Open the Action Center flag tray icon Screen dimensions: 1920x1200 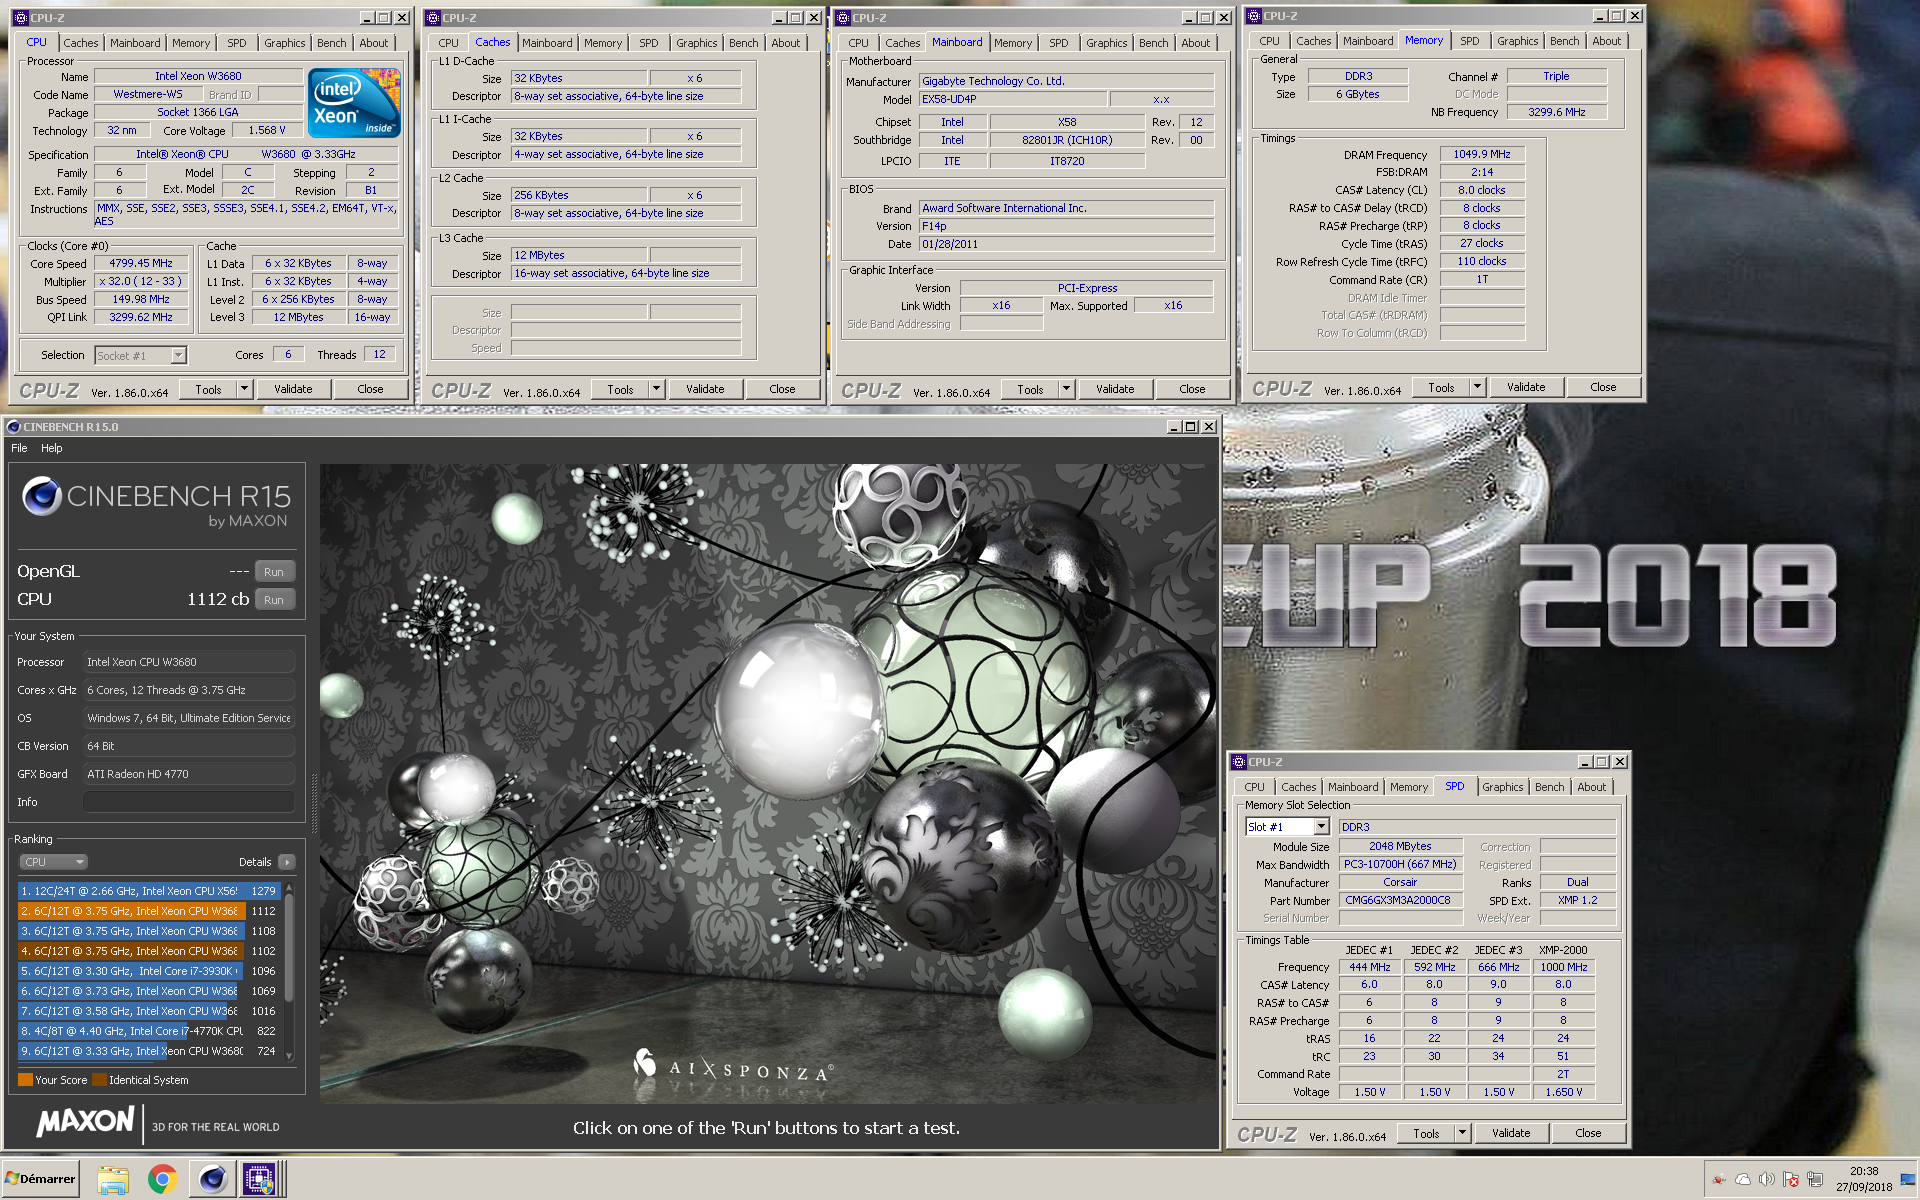1791,1180
